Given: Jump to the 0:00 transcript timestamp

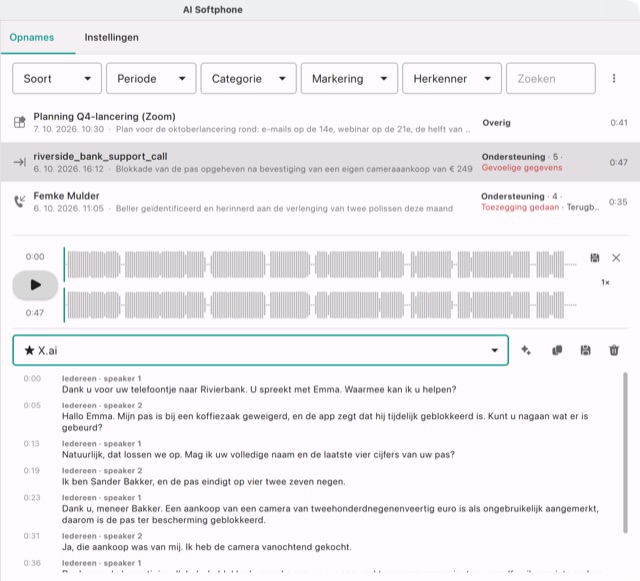Looking at the screenshot, I should [32, 378].
